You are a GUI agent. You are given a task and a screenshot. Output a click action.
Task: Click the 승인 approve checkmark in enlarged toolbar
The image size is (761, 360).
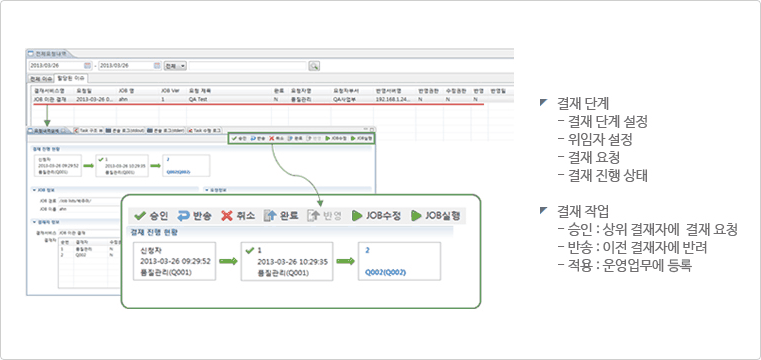140,215
